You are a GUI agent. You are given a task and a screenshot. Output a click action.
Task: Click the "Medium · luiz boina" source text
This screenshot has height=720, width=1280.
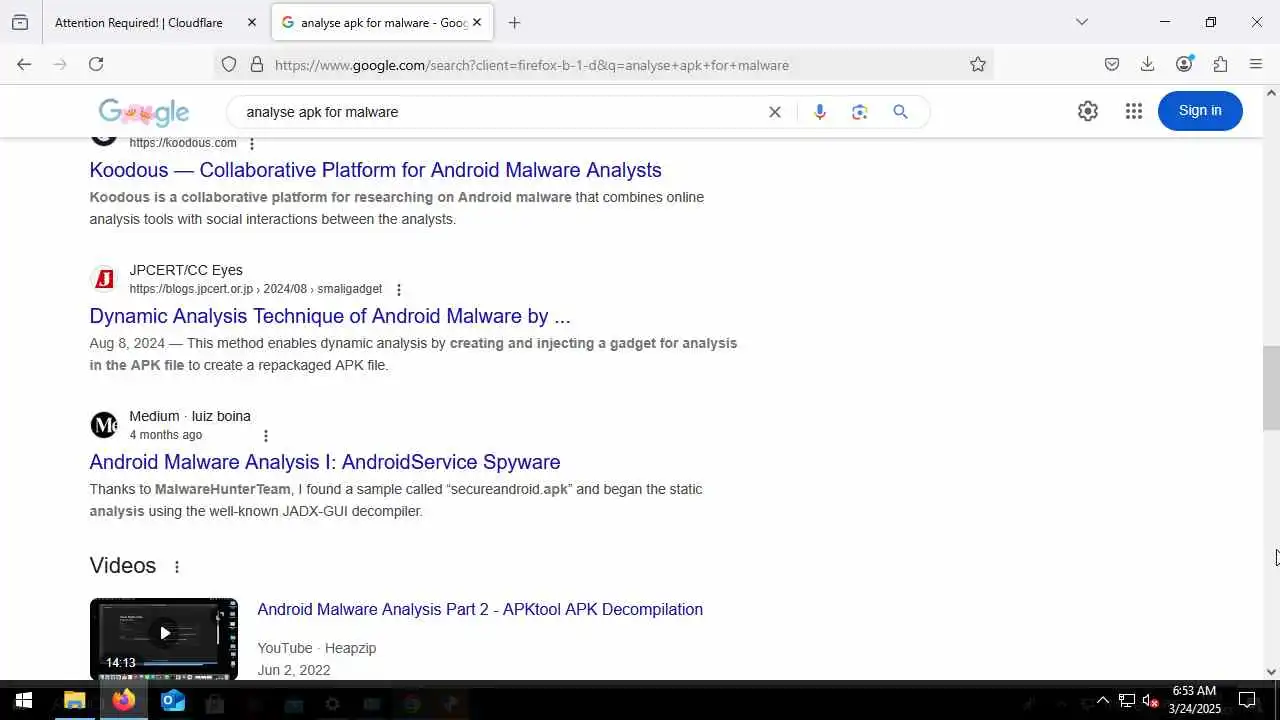190,416
